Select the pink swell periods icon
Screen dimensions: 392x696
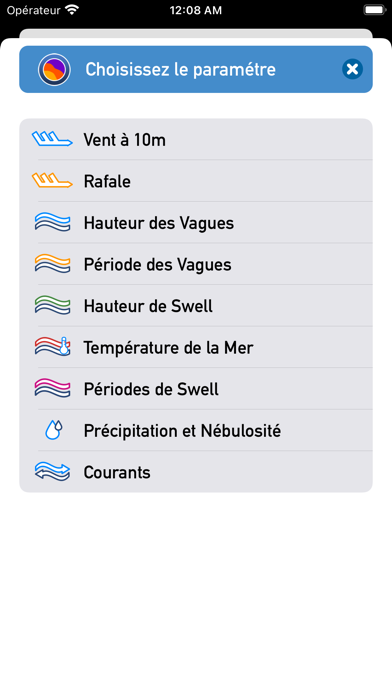[x=52, y=388]
